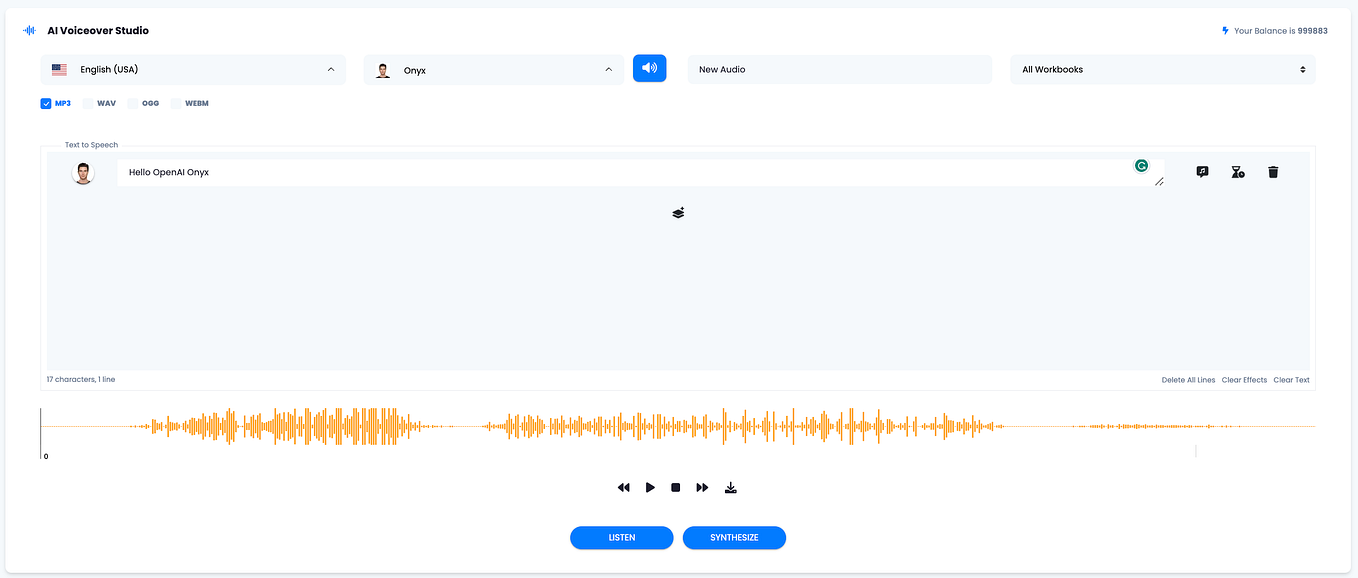This screenshot has width=1358, height=578.
Task: Click the layers icon below the text line
Action: (678, 212)
